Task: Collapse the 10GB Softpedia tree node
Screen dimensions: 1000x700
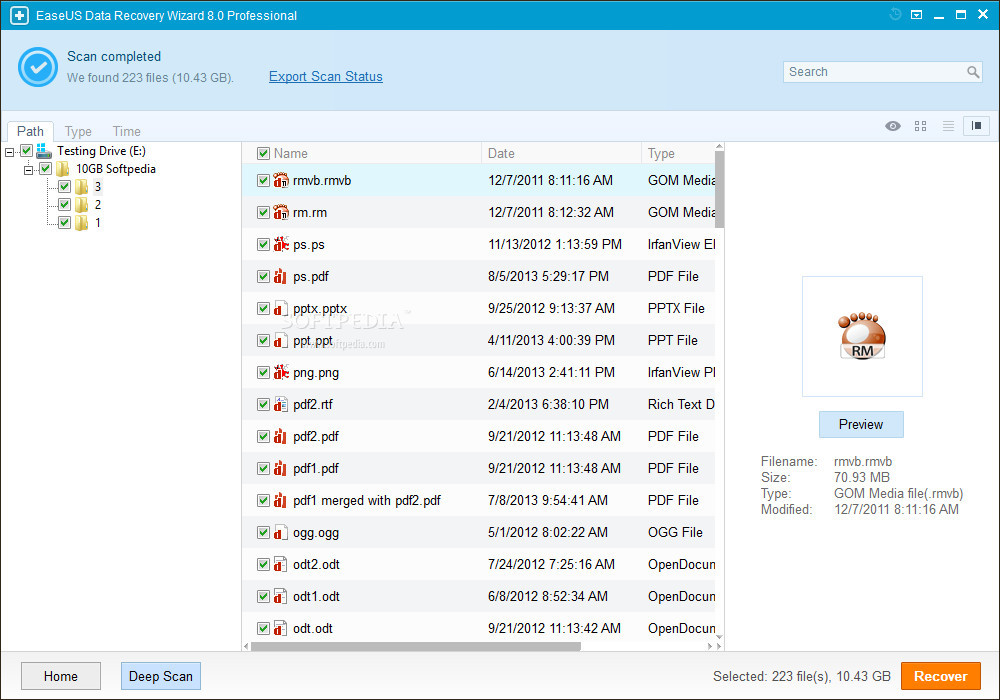Action: click(27, 170)
